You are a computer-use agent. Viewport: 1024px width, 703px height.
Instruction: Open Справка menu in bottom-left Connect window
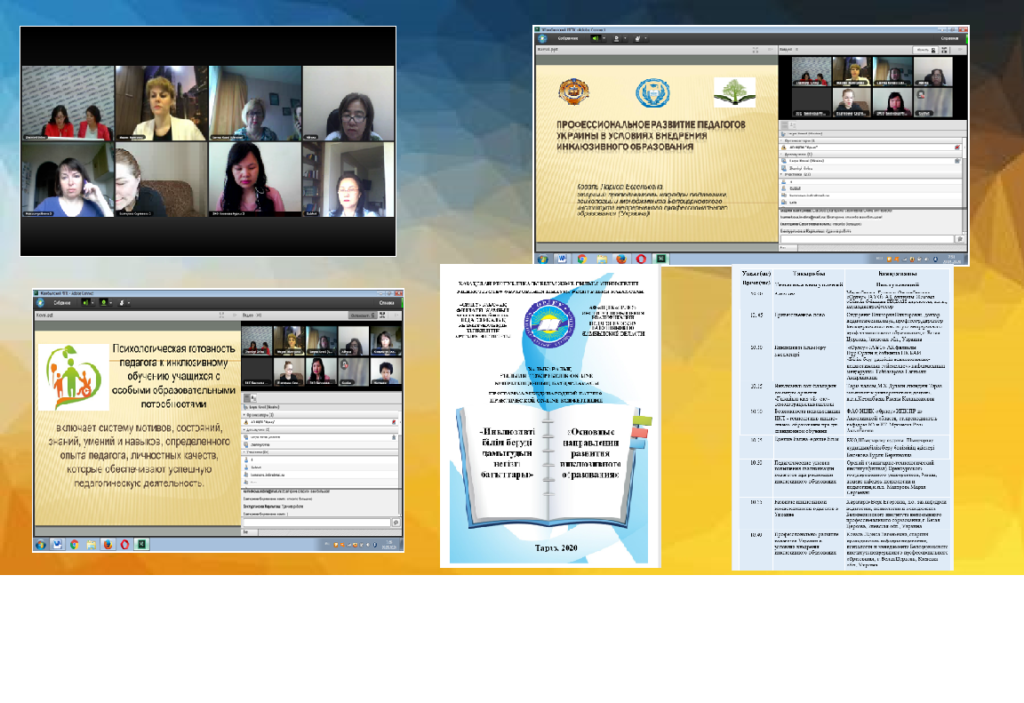(x=386, y=301)
